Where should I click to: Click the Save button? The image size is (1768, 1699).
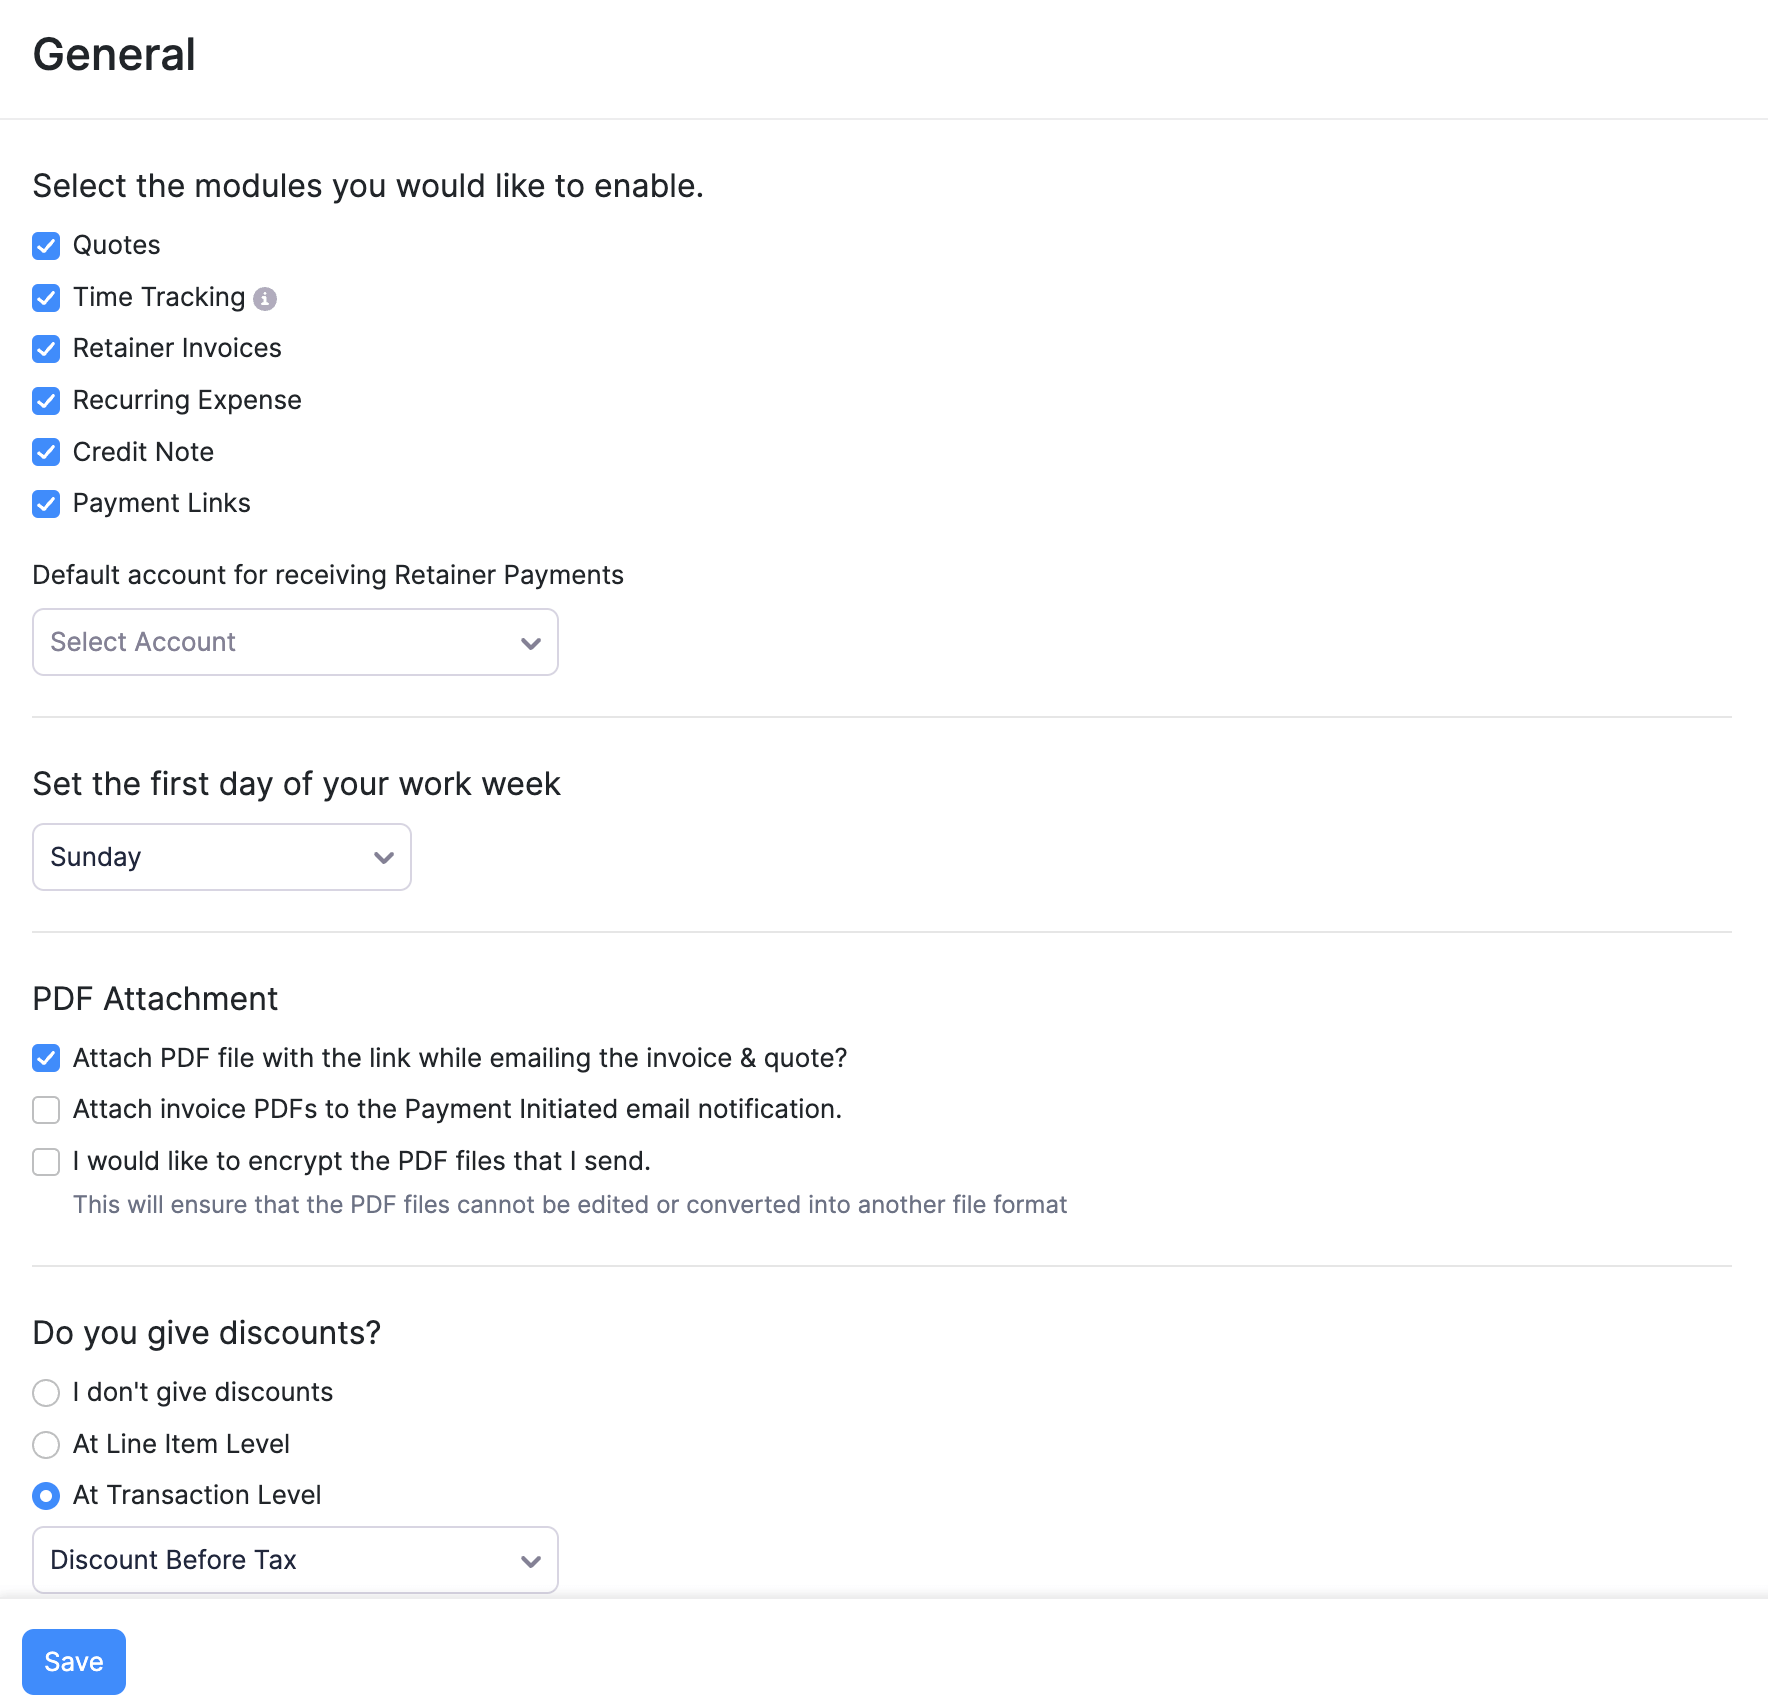74,1662
